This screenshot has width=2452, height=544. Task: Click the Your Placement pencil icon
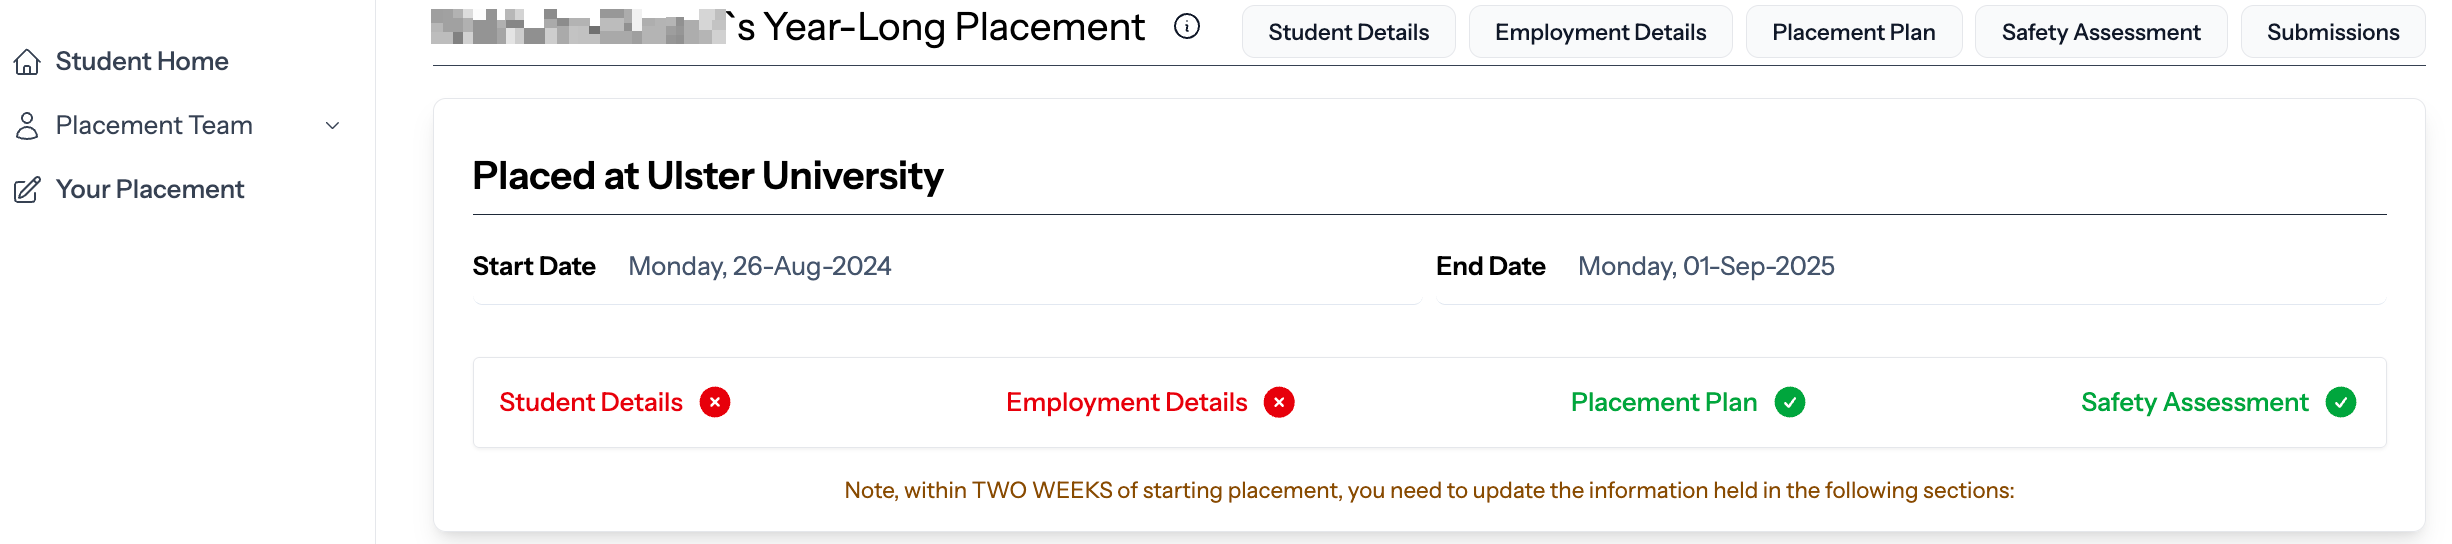click(27, 190)
